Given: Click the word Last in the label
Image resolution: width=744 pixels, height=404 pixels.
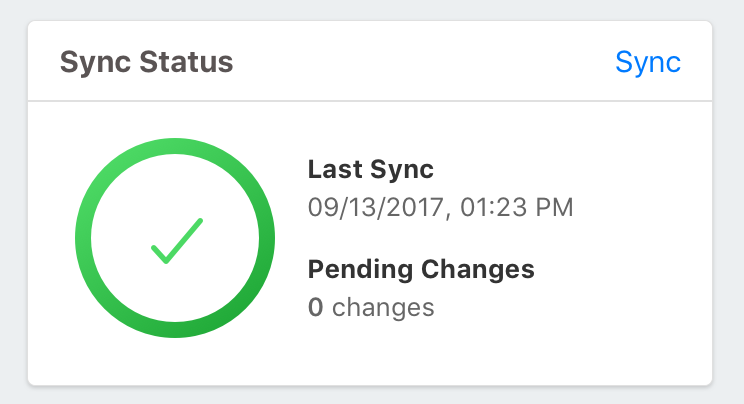Looking at the screenshot, I should [x=332, y=169].
